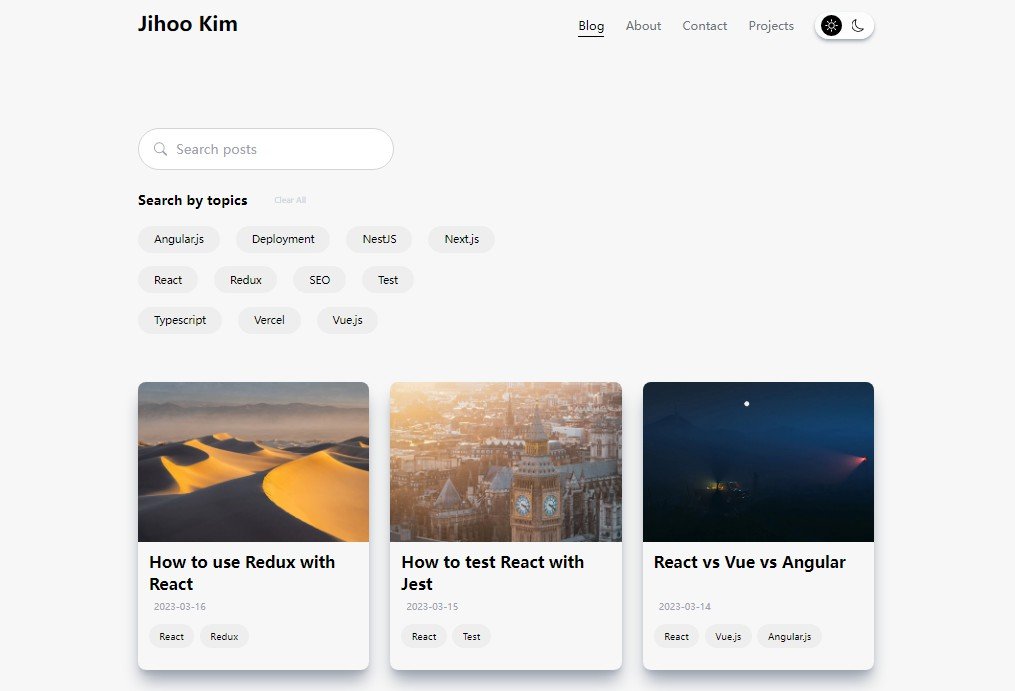
Task: Toggle the Vercel topic chip
Action: 269,320
